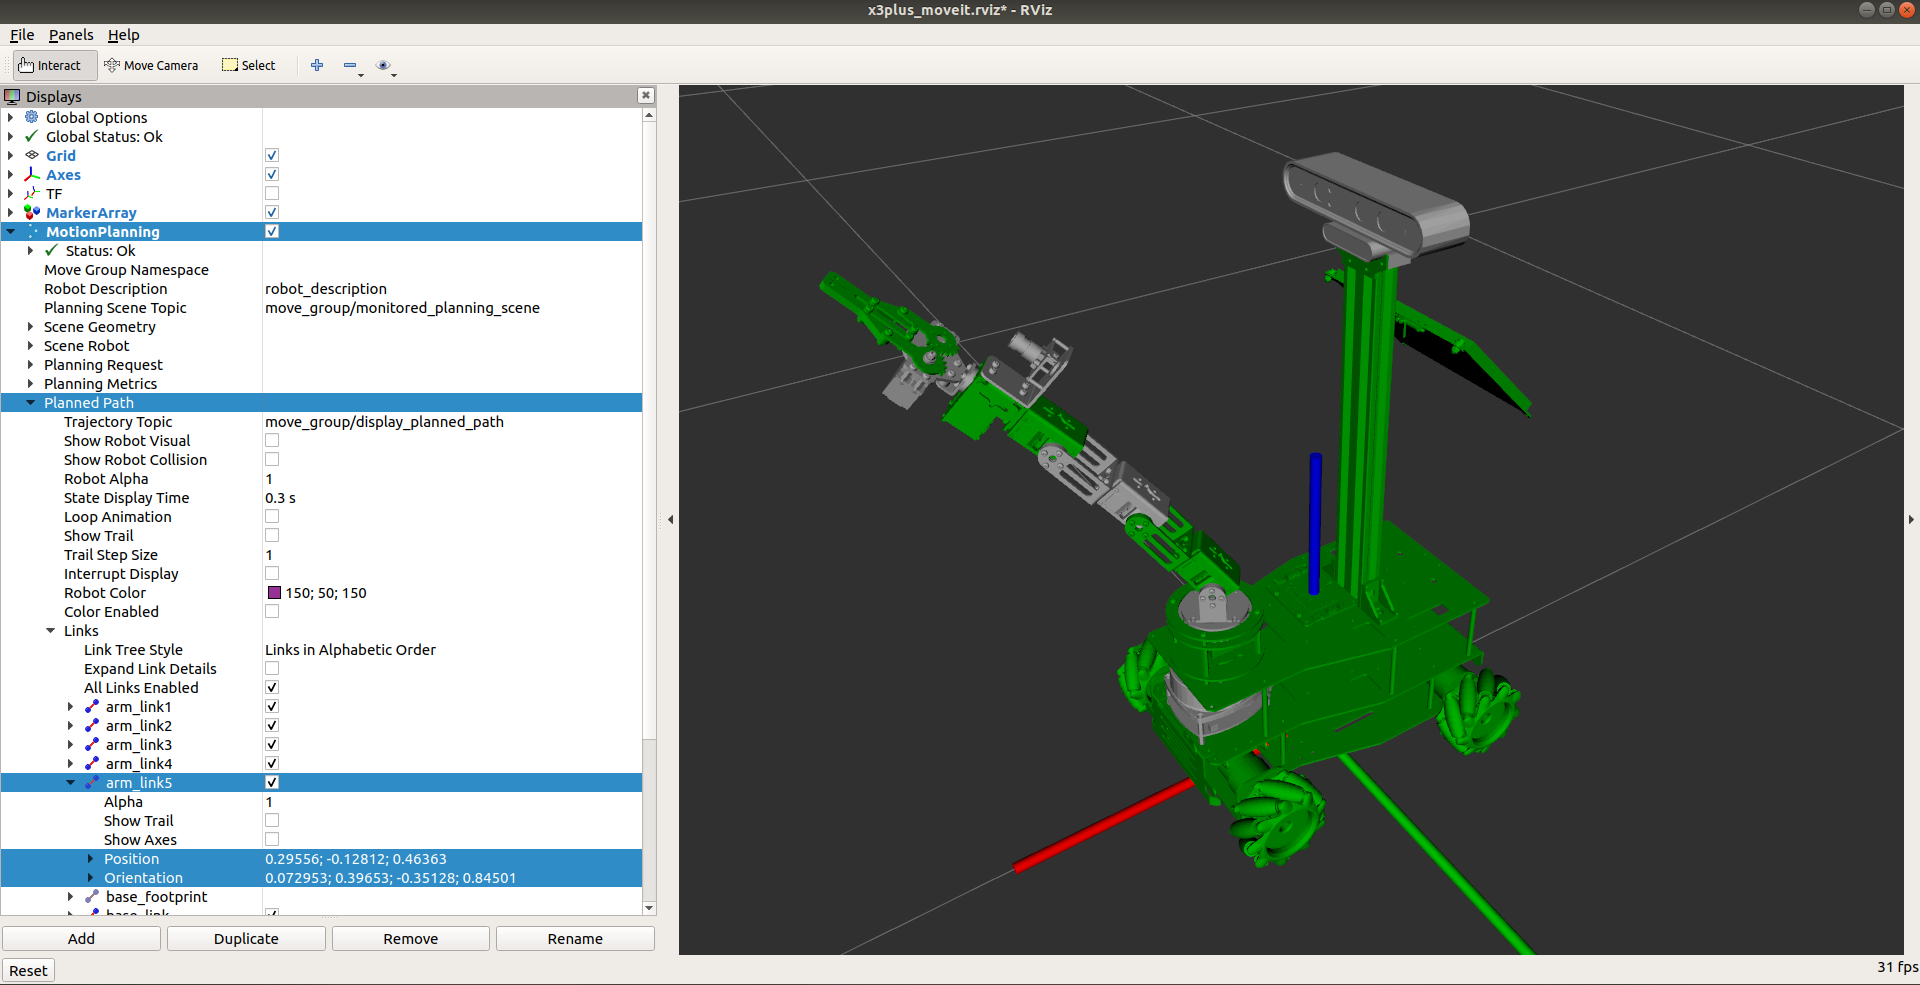The height and width of the screenshot is (985, 1920).
Task: Activate the Move Camera tool
Action: pyautogui.click(x=151, y=66)
